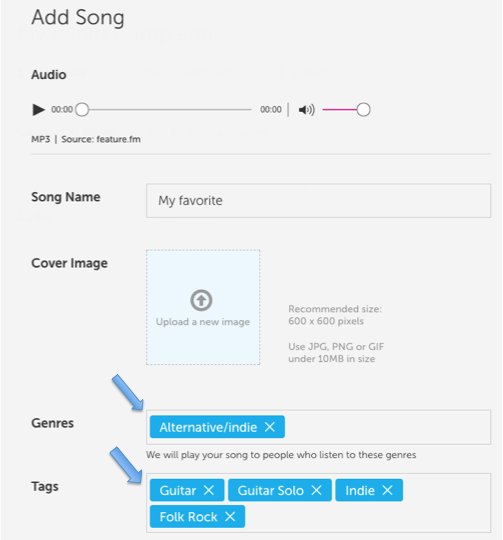Click the middle of the audio progress track
This screenshot has width=503, height=540.
click(167, 110)
